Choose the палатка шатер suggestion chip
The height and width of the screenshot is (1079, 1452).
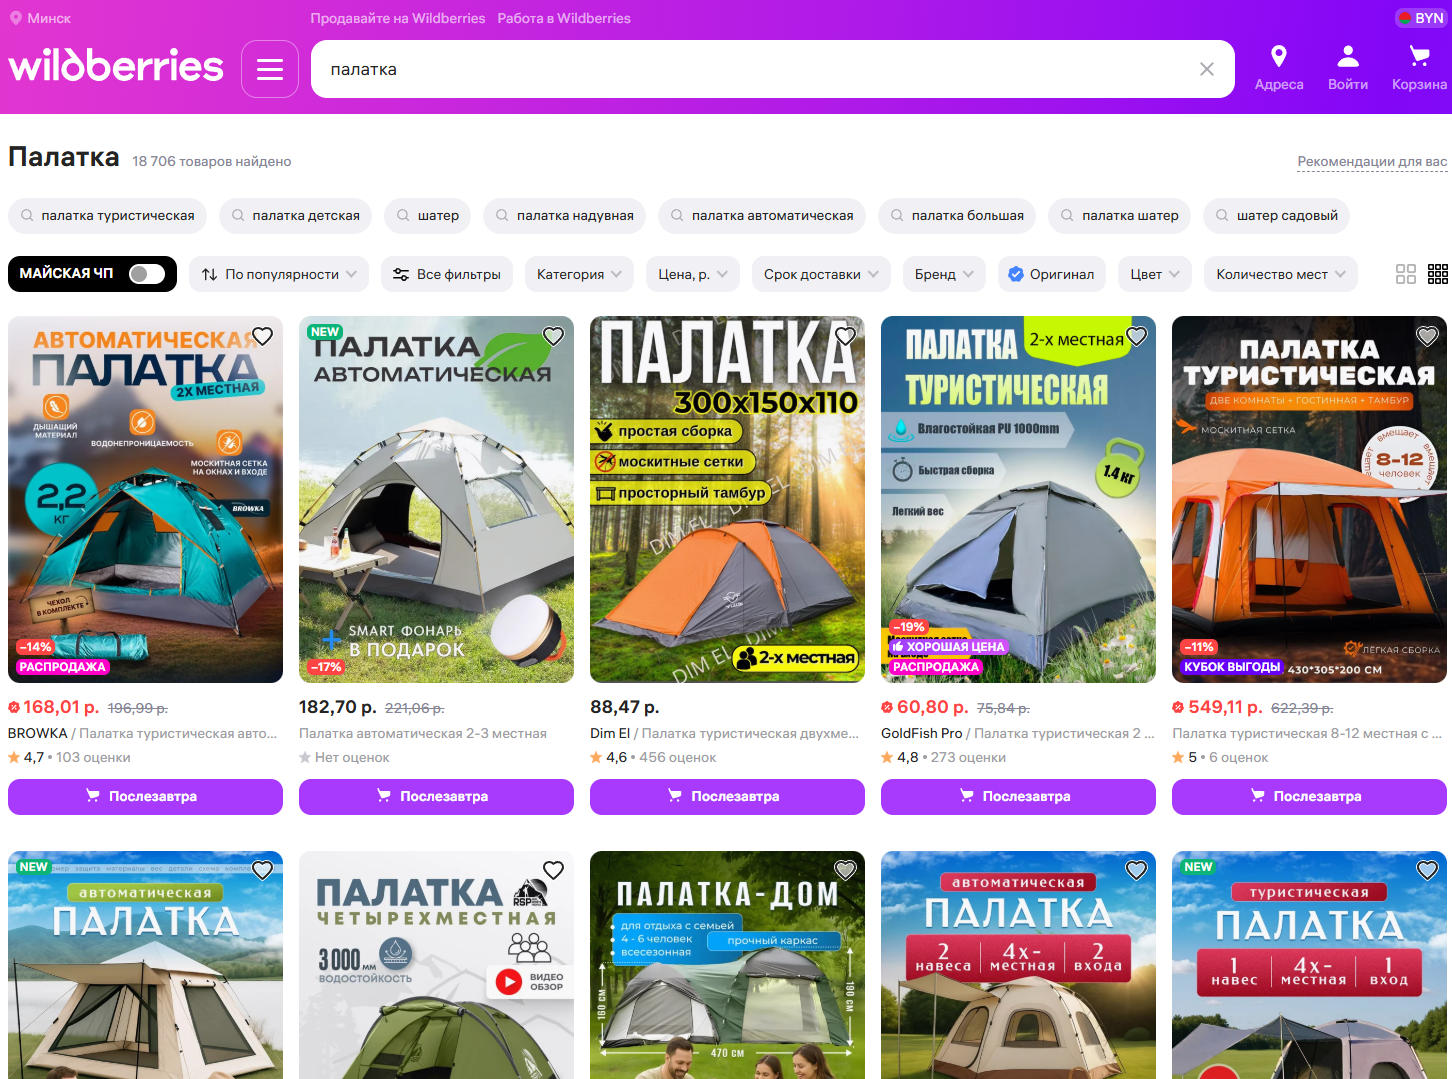coord(1120,215)
